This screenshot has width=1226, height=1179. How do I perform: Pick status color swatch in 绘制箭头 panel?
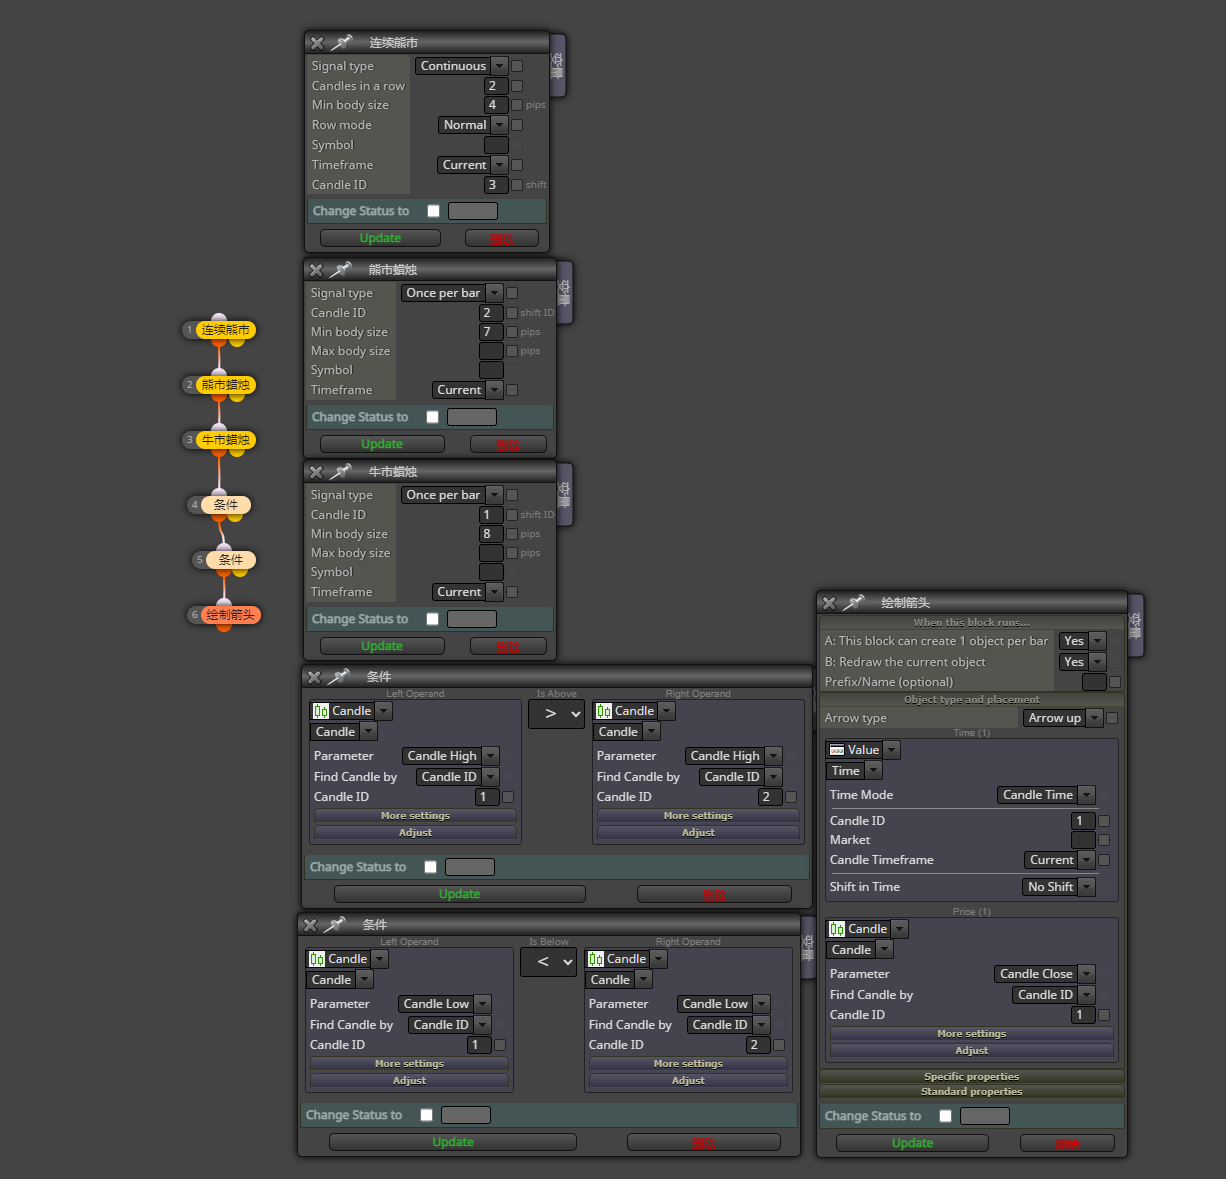[x=985, y=1116]
